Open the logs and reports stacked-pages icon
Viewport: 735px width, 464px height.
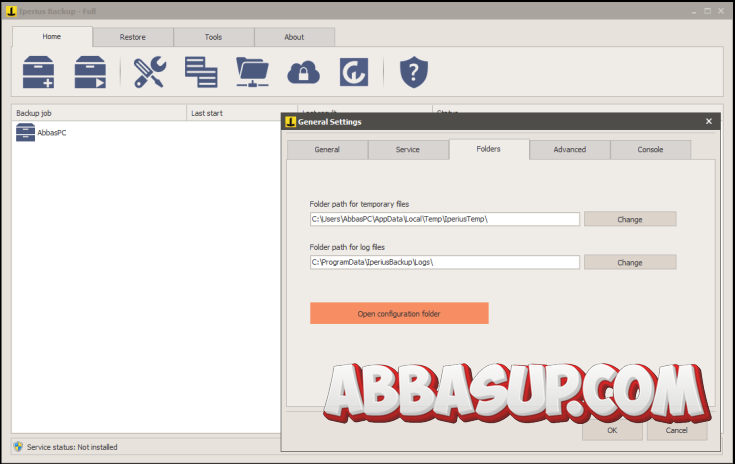[201, 72]
